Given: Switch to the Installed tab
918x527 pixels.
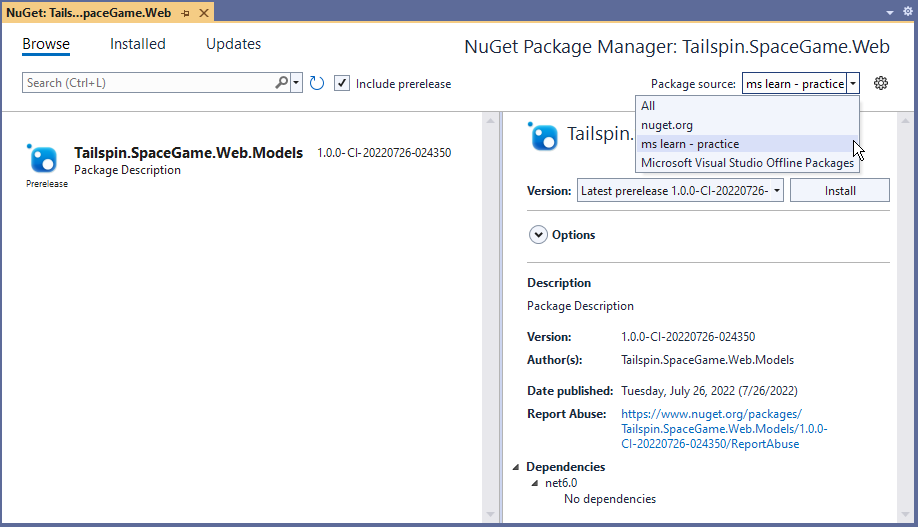Looking at the screenshot, I should [x=138, y=44].
